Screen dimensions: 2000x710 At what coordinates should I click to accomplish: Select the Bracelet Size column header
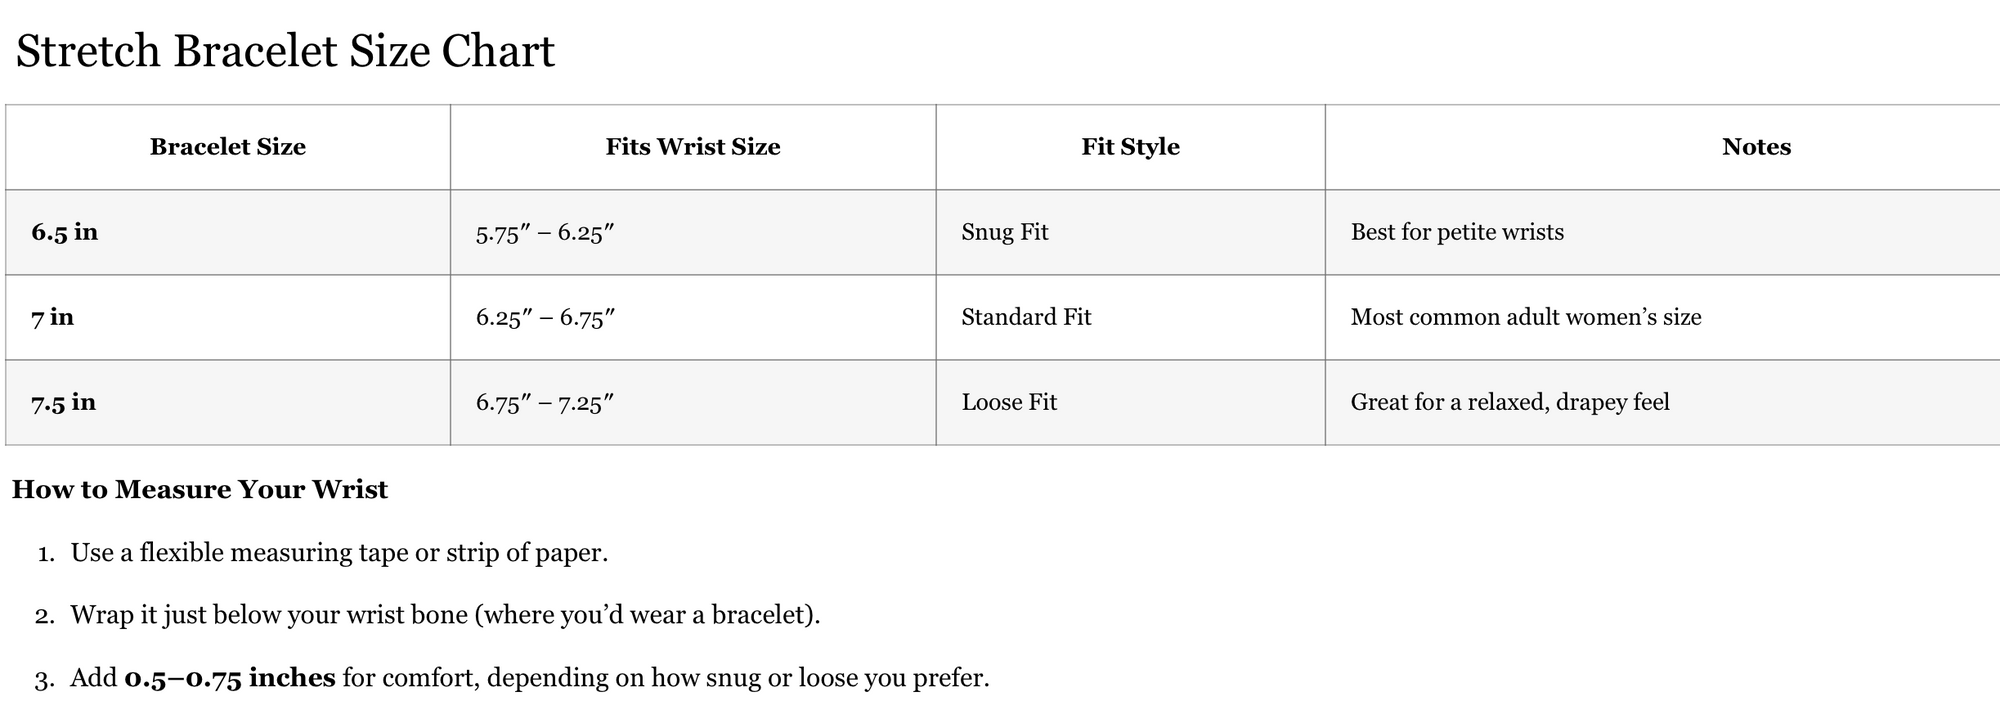[228, 147]
